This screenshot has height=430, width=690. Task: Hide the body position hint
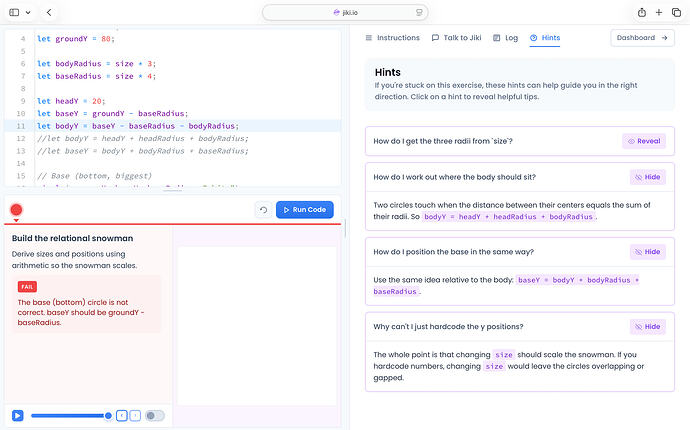(648, 177)
